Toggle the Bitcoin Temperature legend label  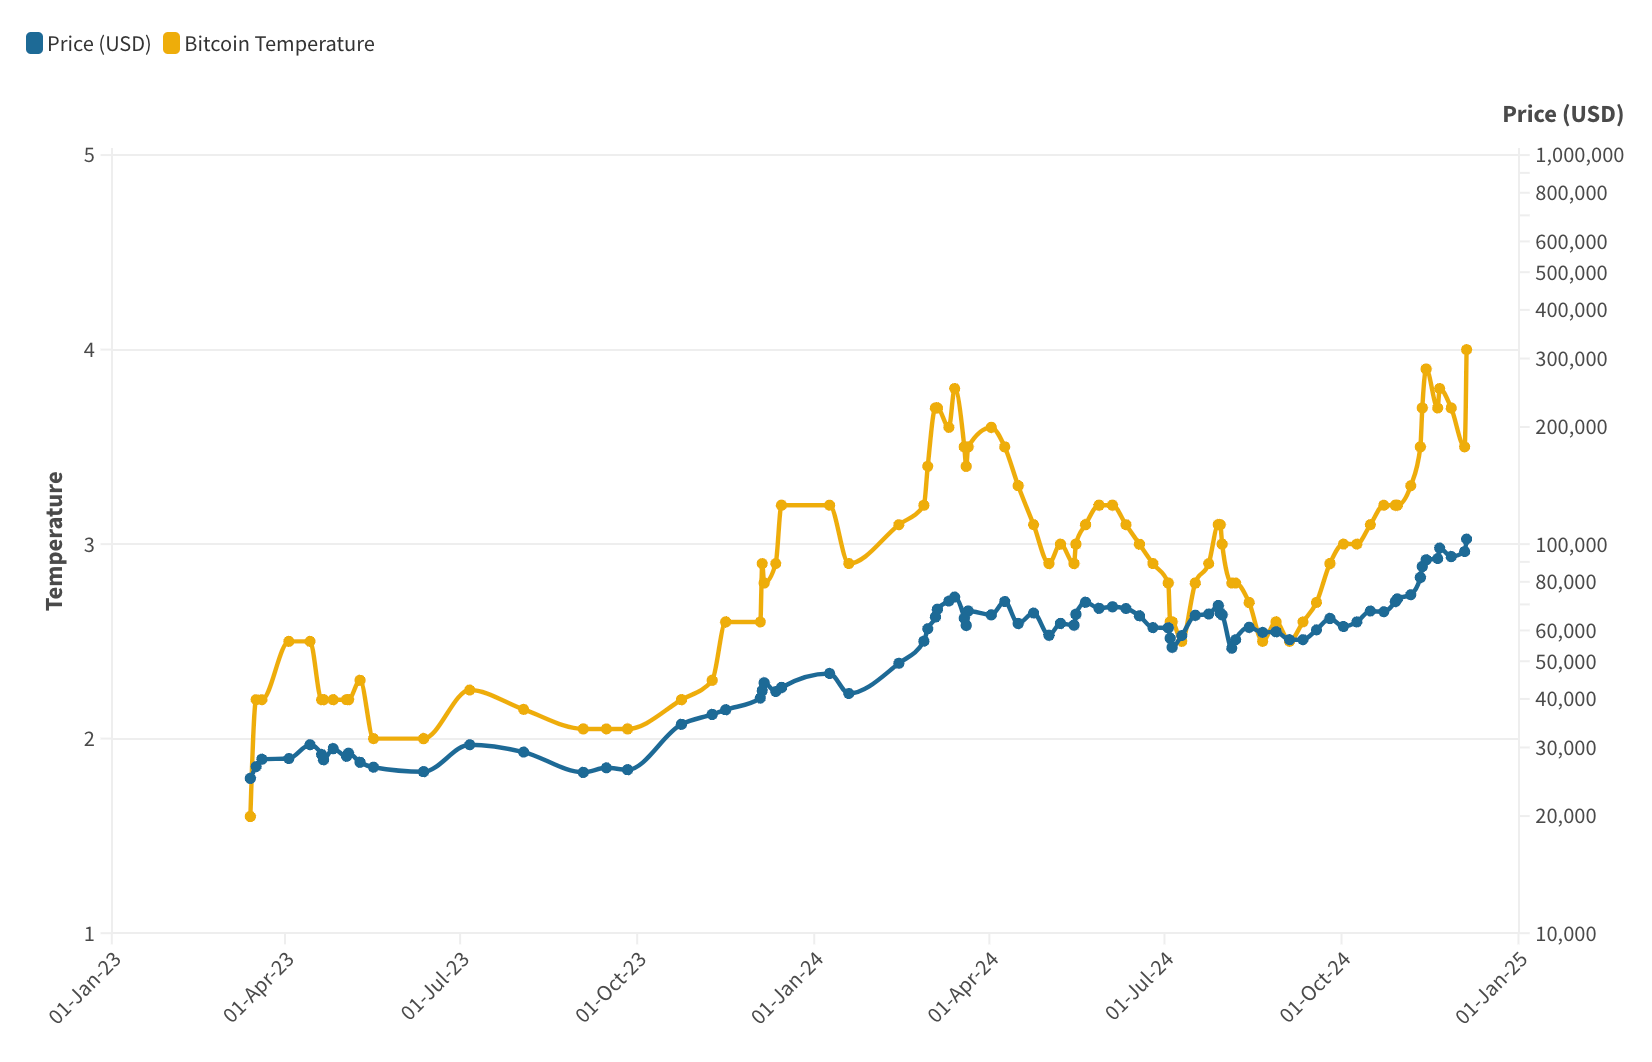tap(279, 44)
